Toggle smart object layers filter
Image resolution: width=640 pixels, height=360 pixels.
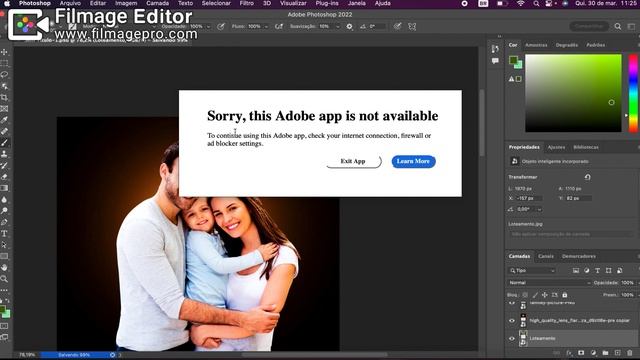click(620, 271)
